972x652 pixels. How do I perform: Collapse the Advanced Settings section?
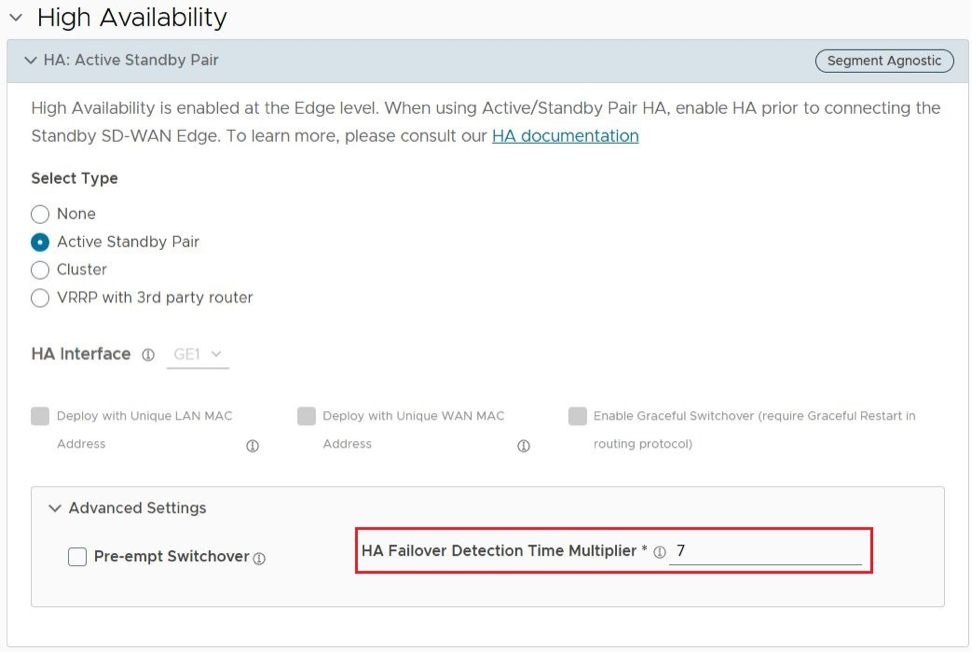point(55,508)
